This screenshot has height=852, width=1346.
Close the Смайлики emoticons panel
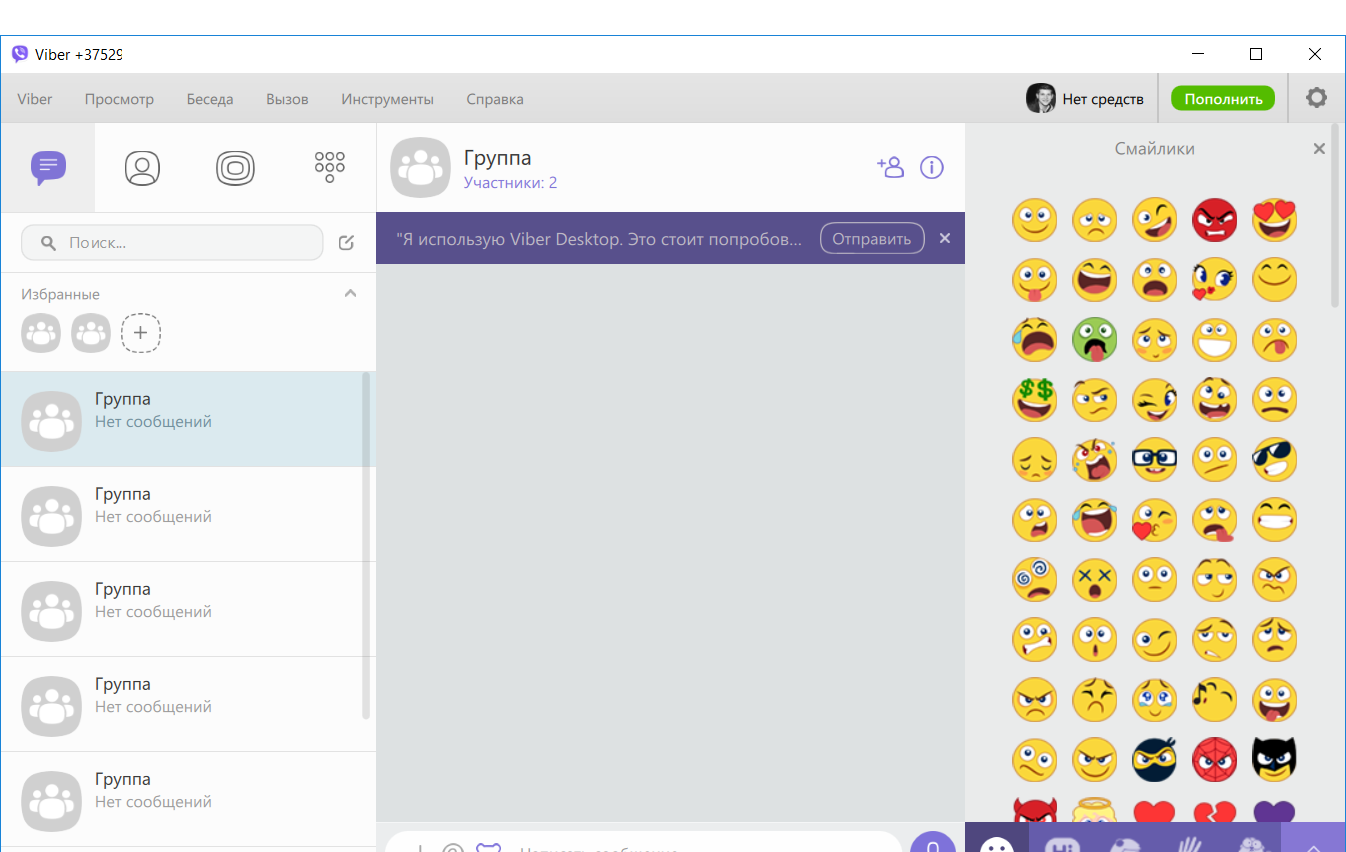click(x=1319, y=149)
